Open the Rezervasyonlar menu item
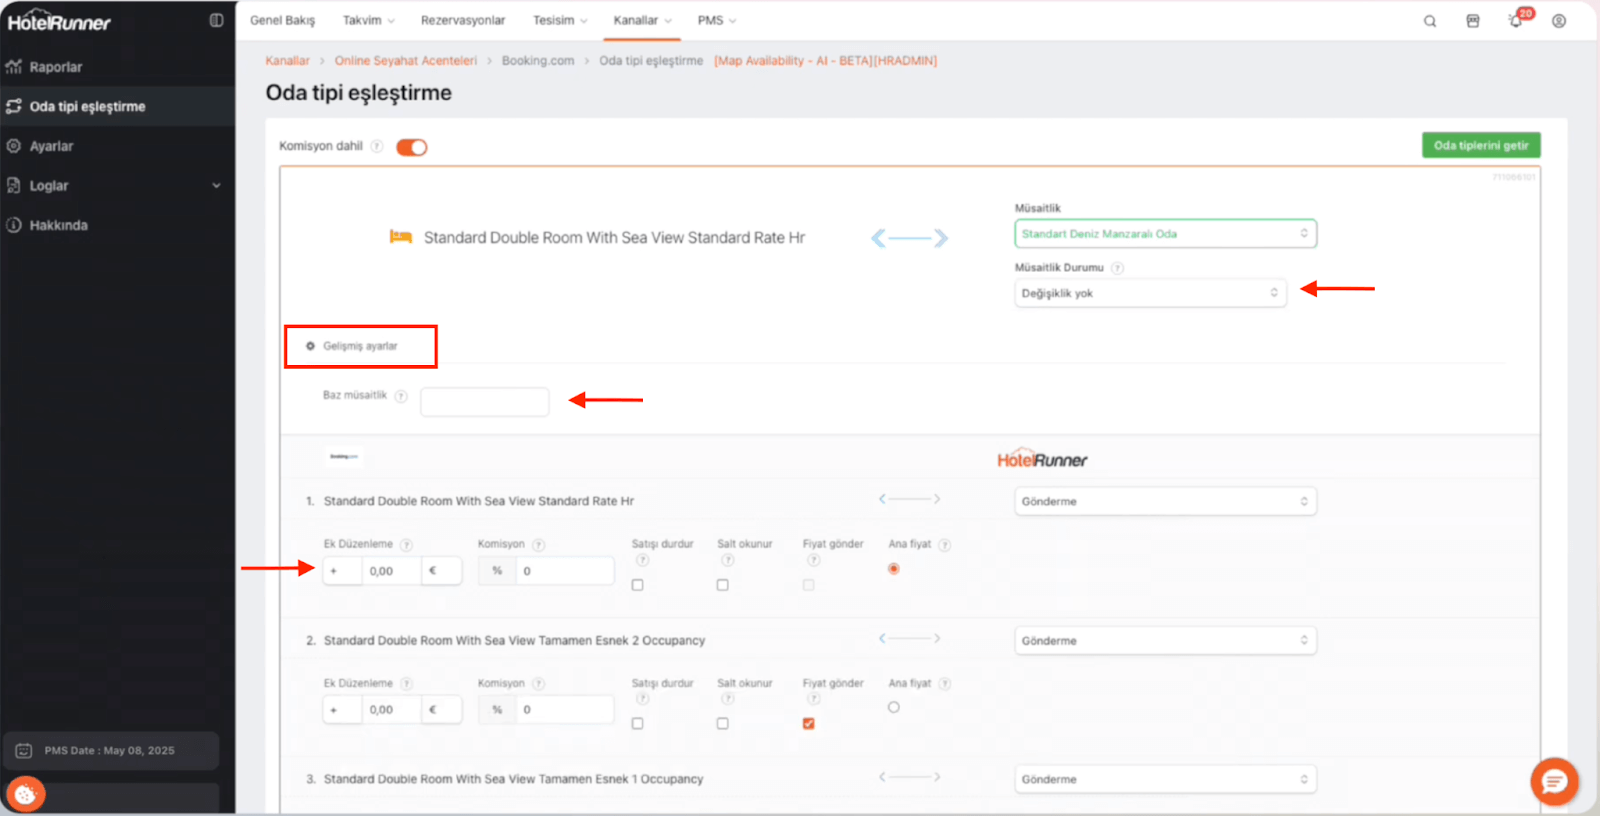Screen dimensions: 1600x816 [x=463, y=20]
